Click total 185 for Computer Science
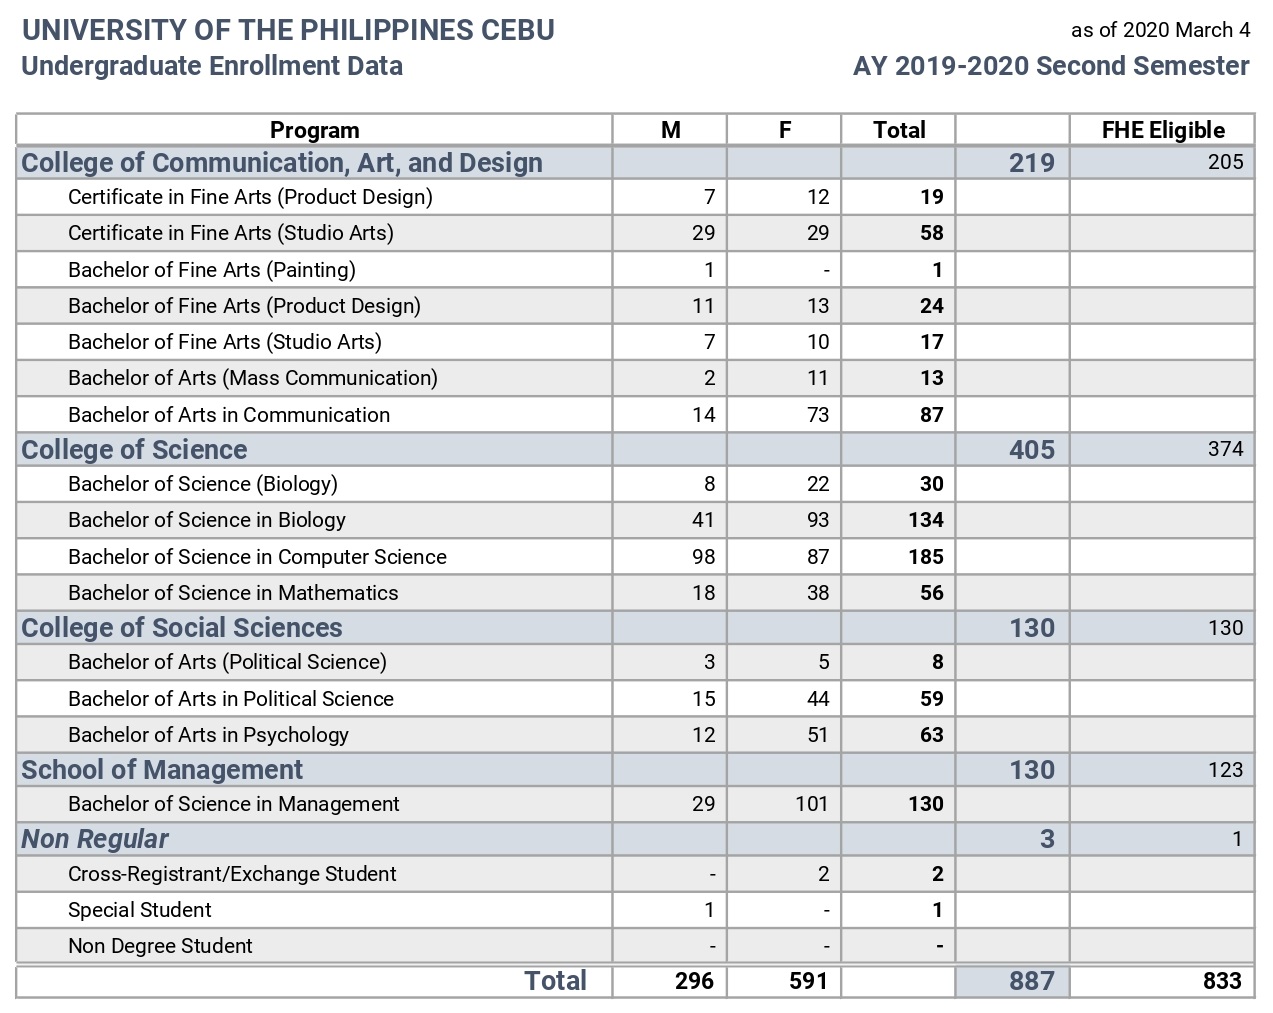Screen dimensions: 1273x1013 pyautogui.click(x=926, y=557)
